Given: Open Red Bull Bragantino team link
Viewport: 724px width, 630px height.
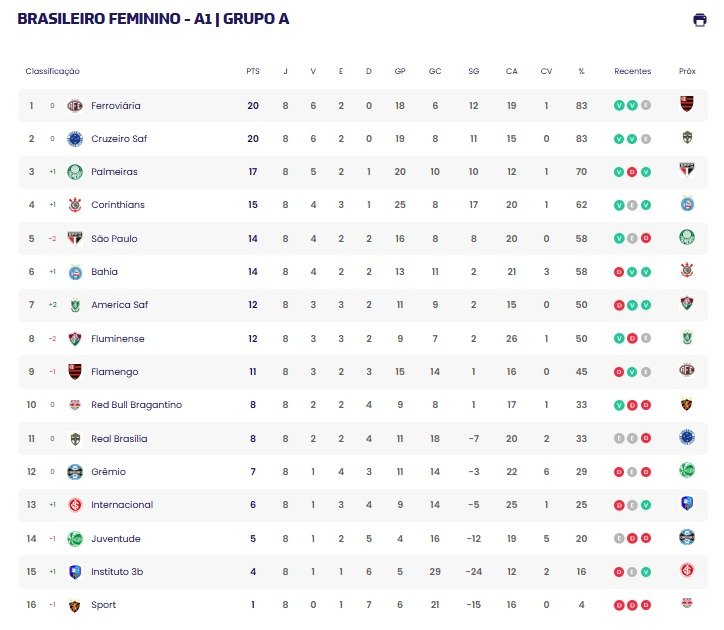Looking at the screenshot, I should 137,405.
